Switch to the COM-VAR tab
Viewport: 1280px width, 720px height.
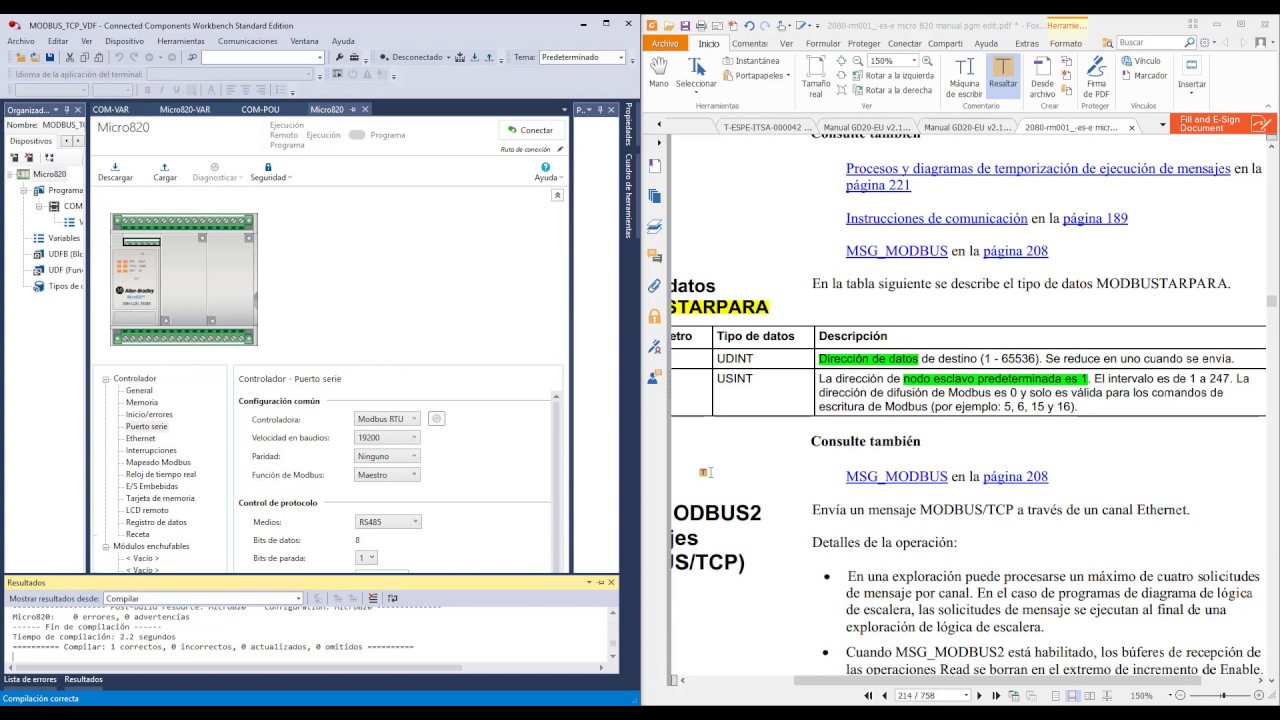point(110,109)
